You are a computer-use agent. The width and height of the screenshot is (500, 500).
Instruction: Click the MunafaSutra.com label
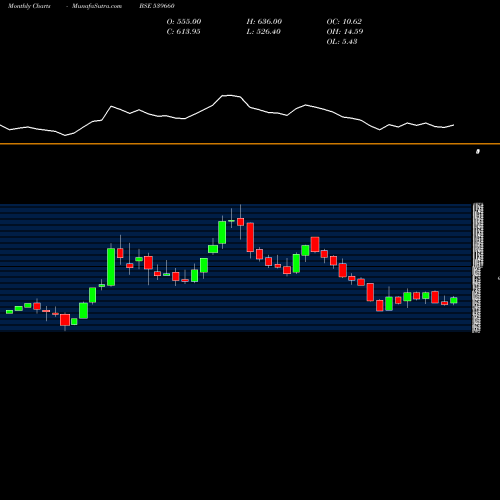97,6
